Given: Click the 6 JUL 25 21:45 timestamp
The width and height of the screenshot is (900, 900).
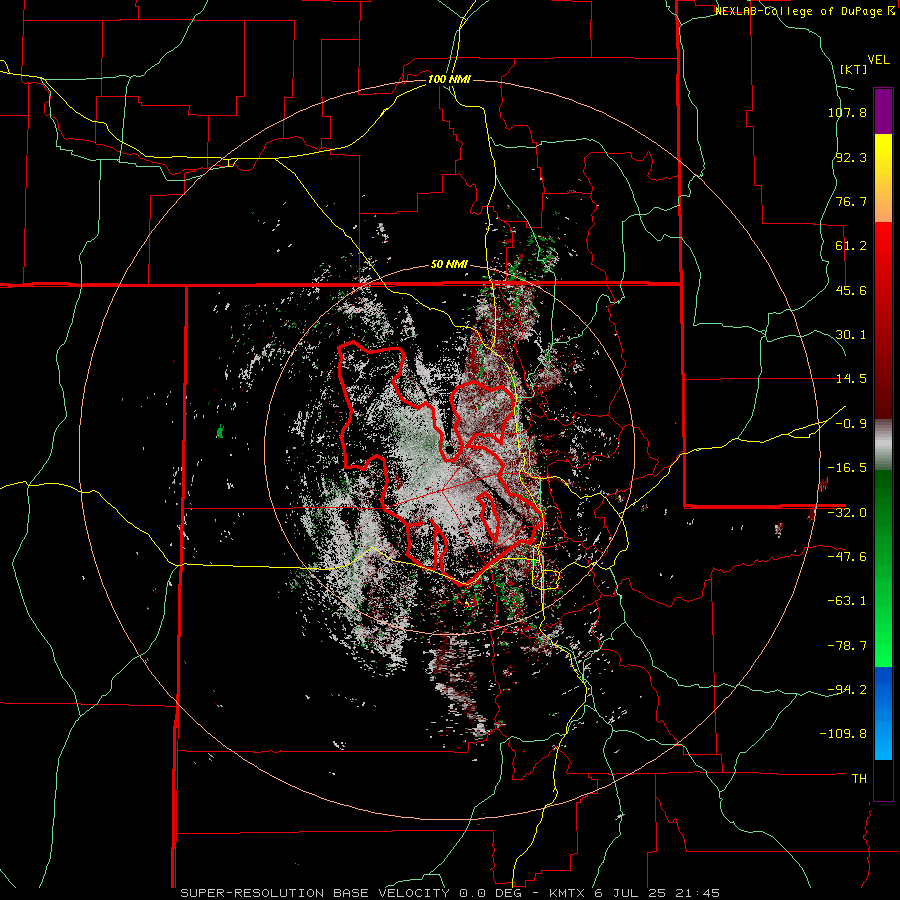Looking at the screenshot, I should [655, 893].
